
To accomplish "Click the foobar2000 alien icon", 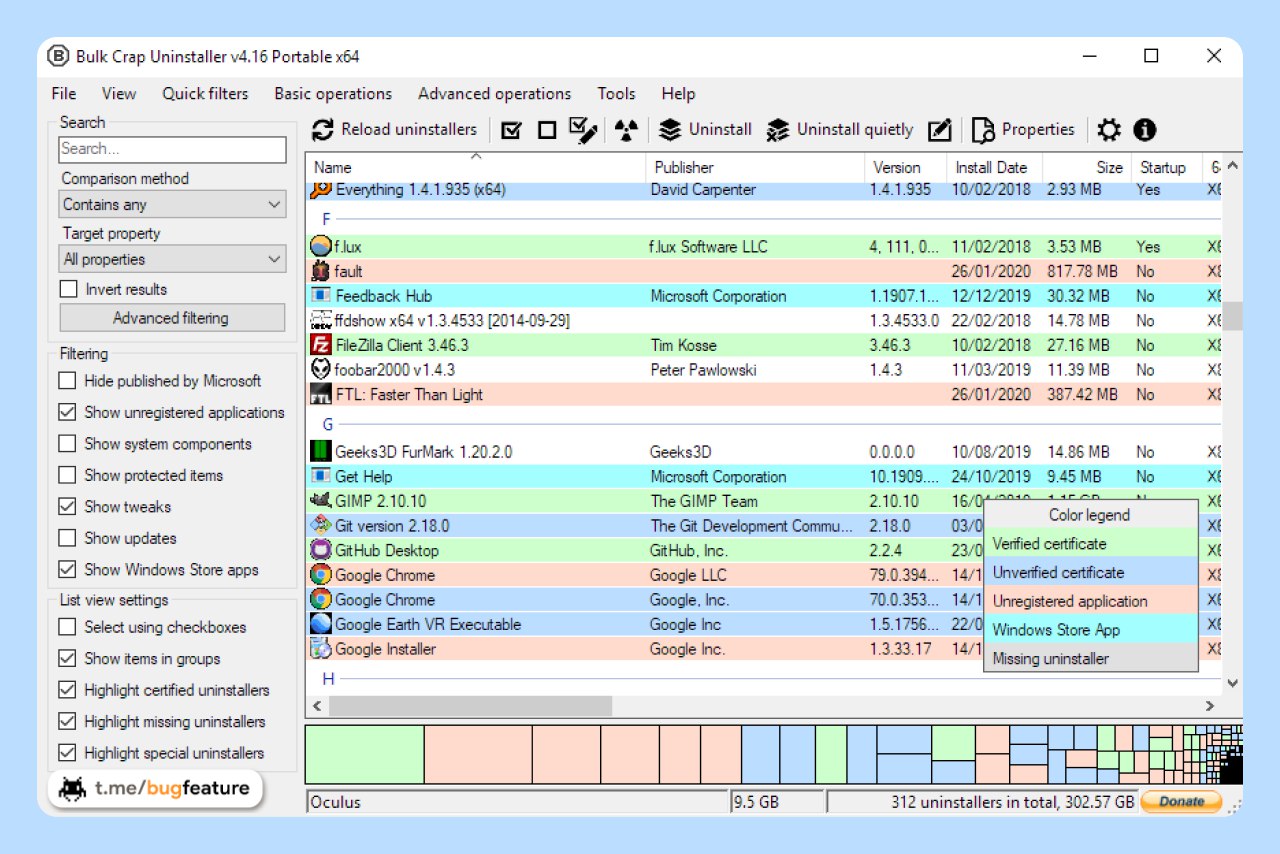I will click(320, 370).
